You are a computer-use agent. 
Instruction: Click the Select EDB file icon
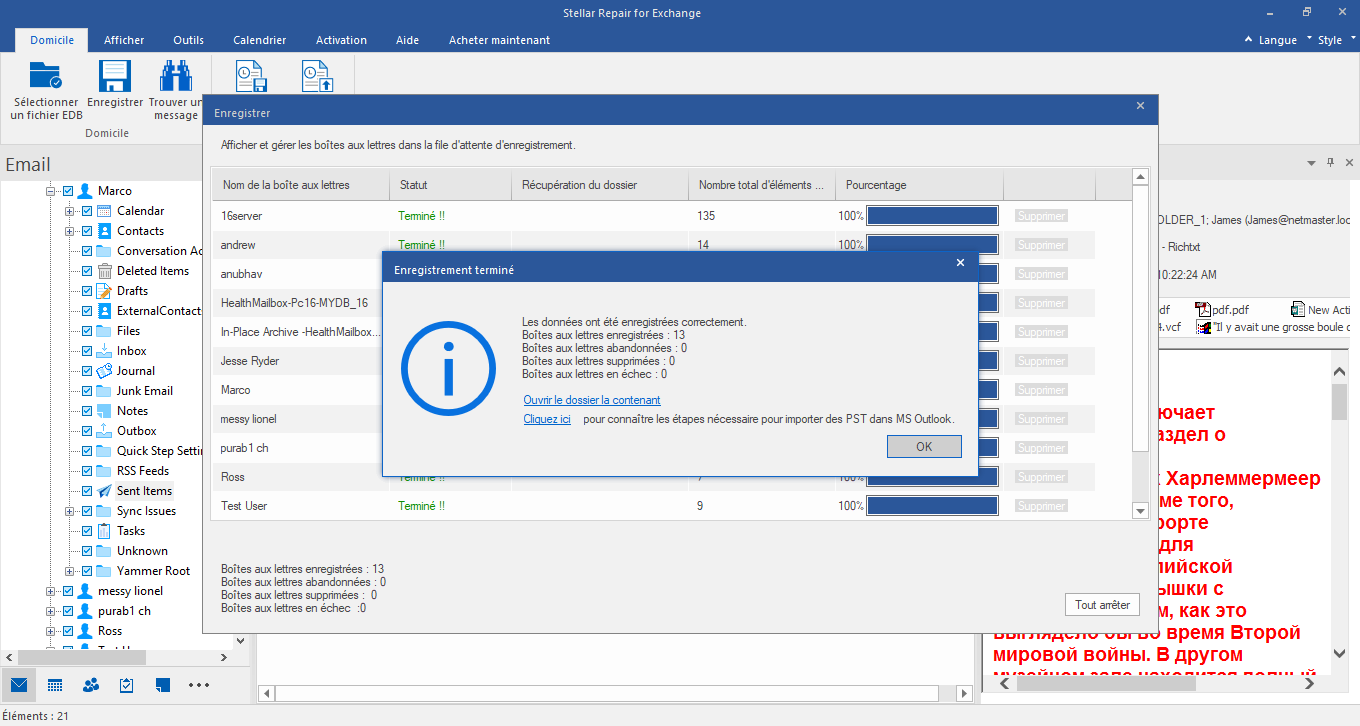pos(46,76)
